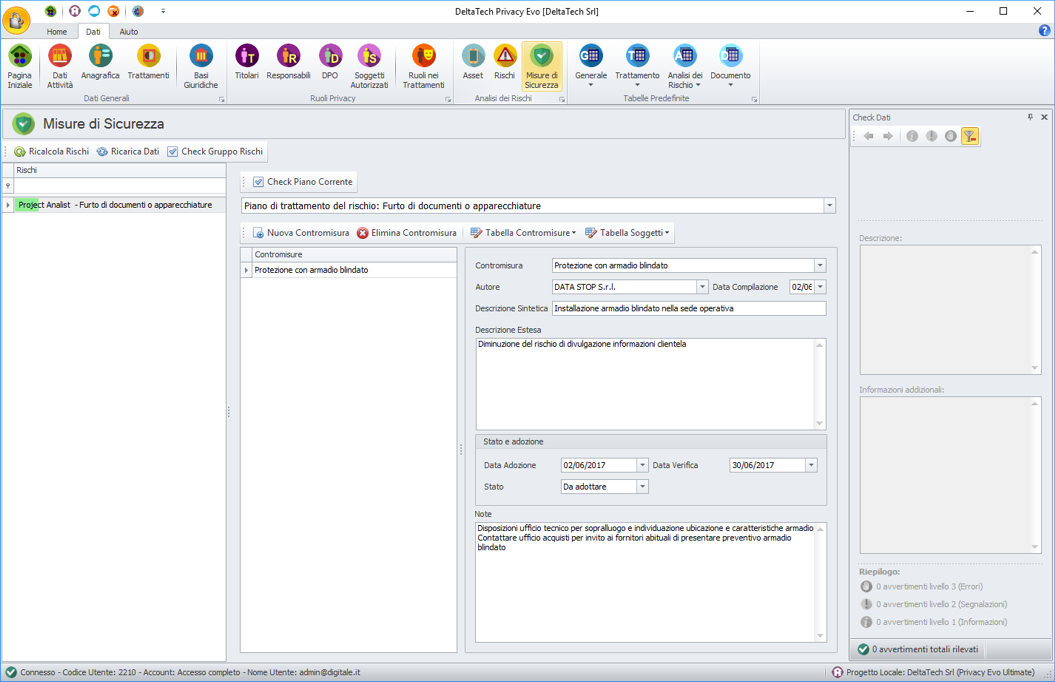This screenshot has width=1055, height=682.
Task: Pin the Check Dati panel
Action: point(1030,117)
